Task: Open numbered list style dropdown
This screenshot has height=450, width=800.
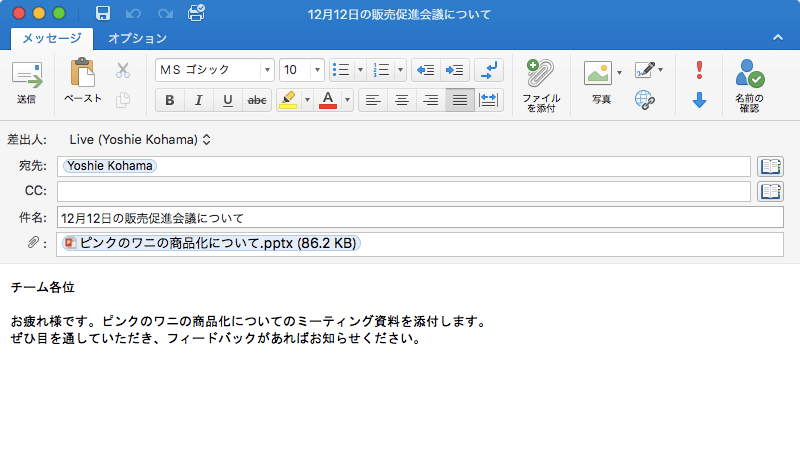Action: click(401, 70)
